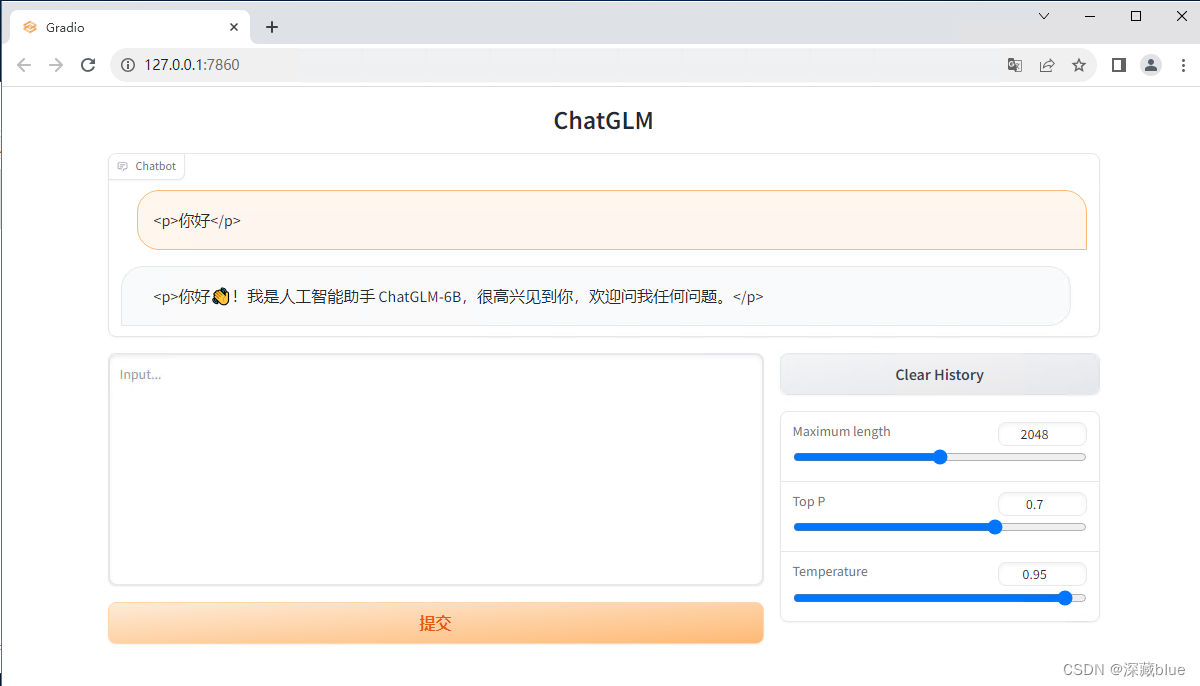Click the Temperature label

tap(830, 572)
